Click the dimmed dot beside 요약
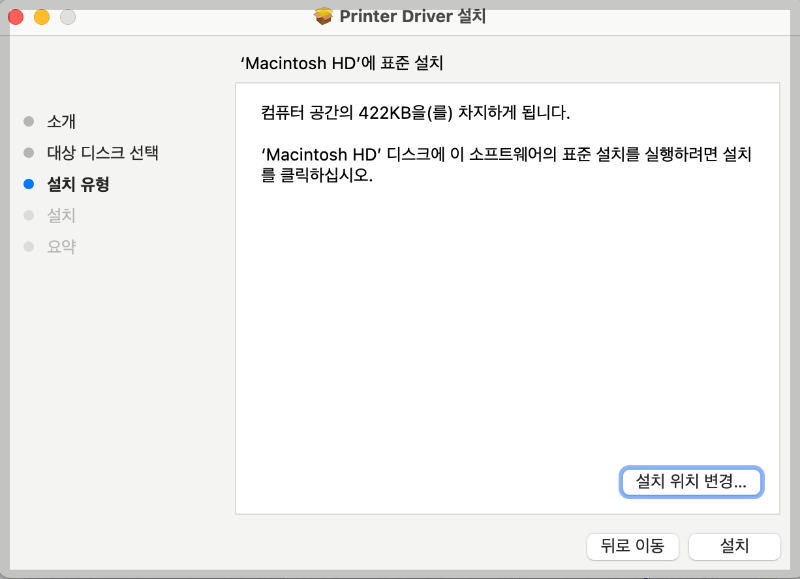800x579 pixels. click(x=29, y=246)
